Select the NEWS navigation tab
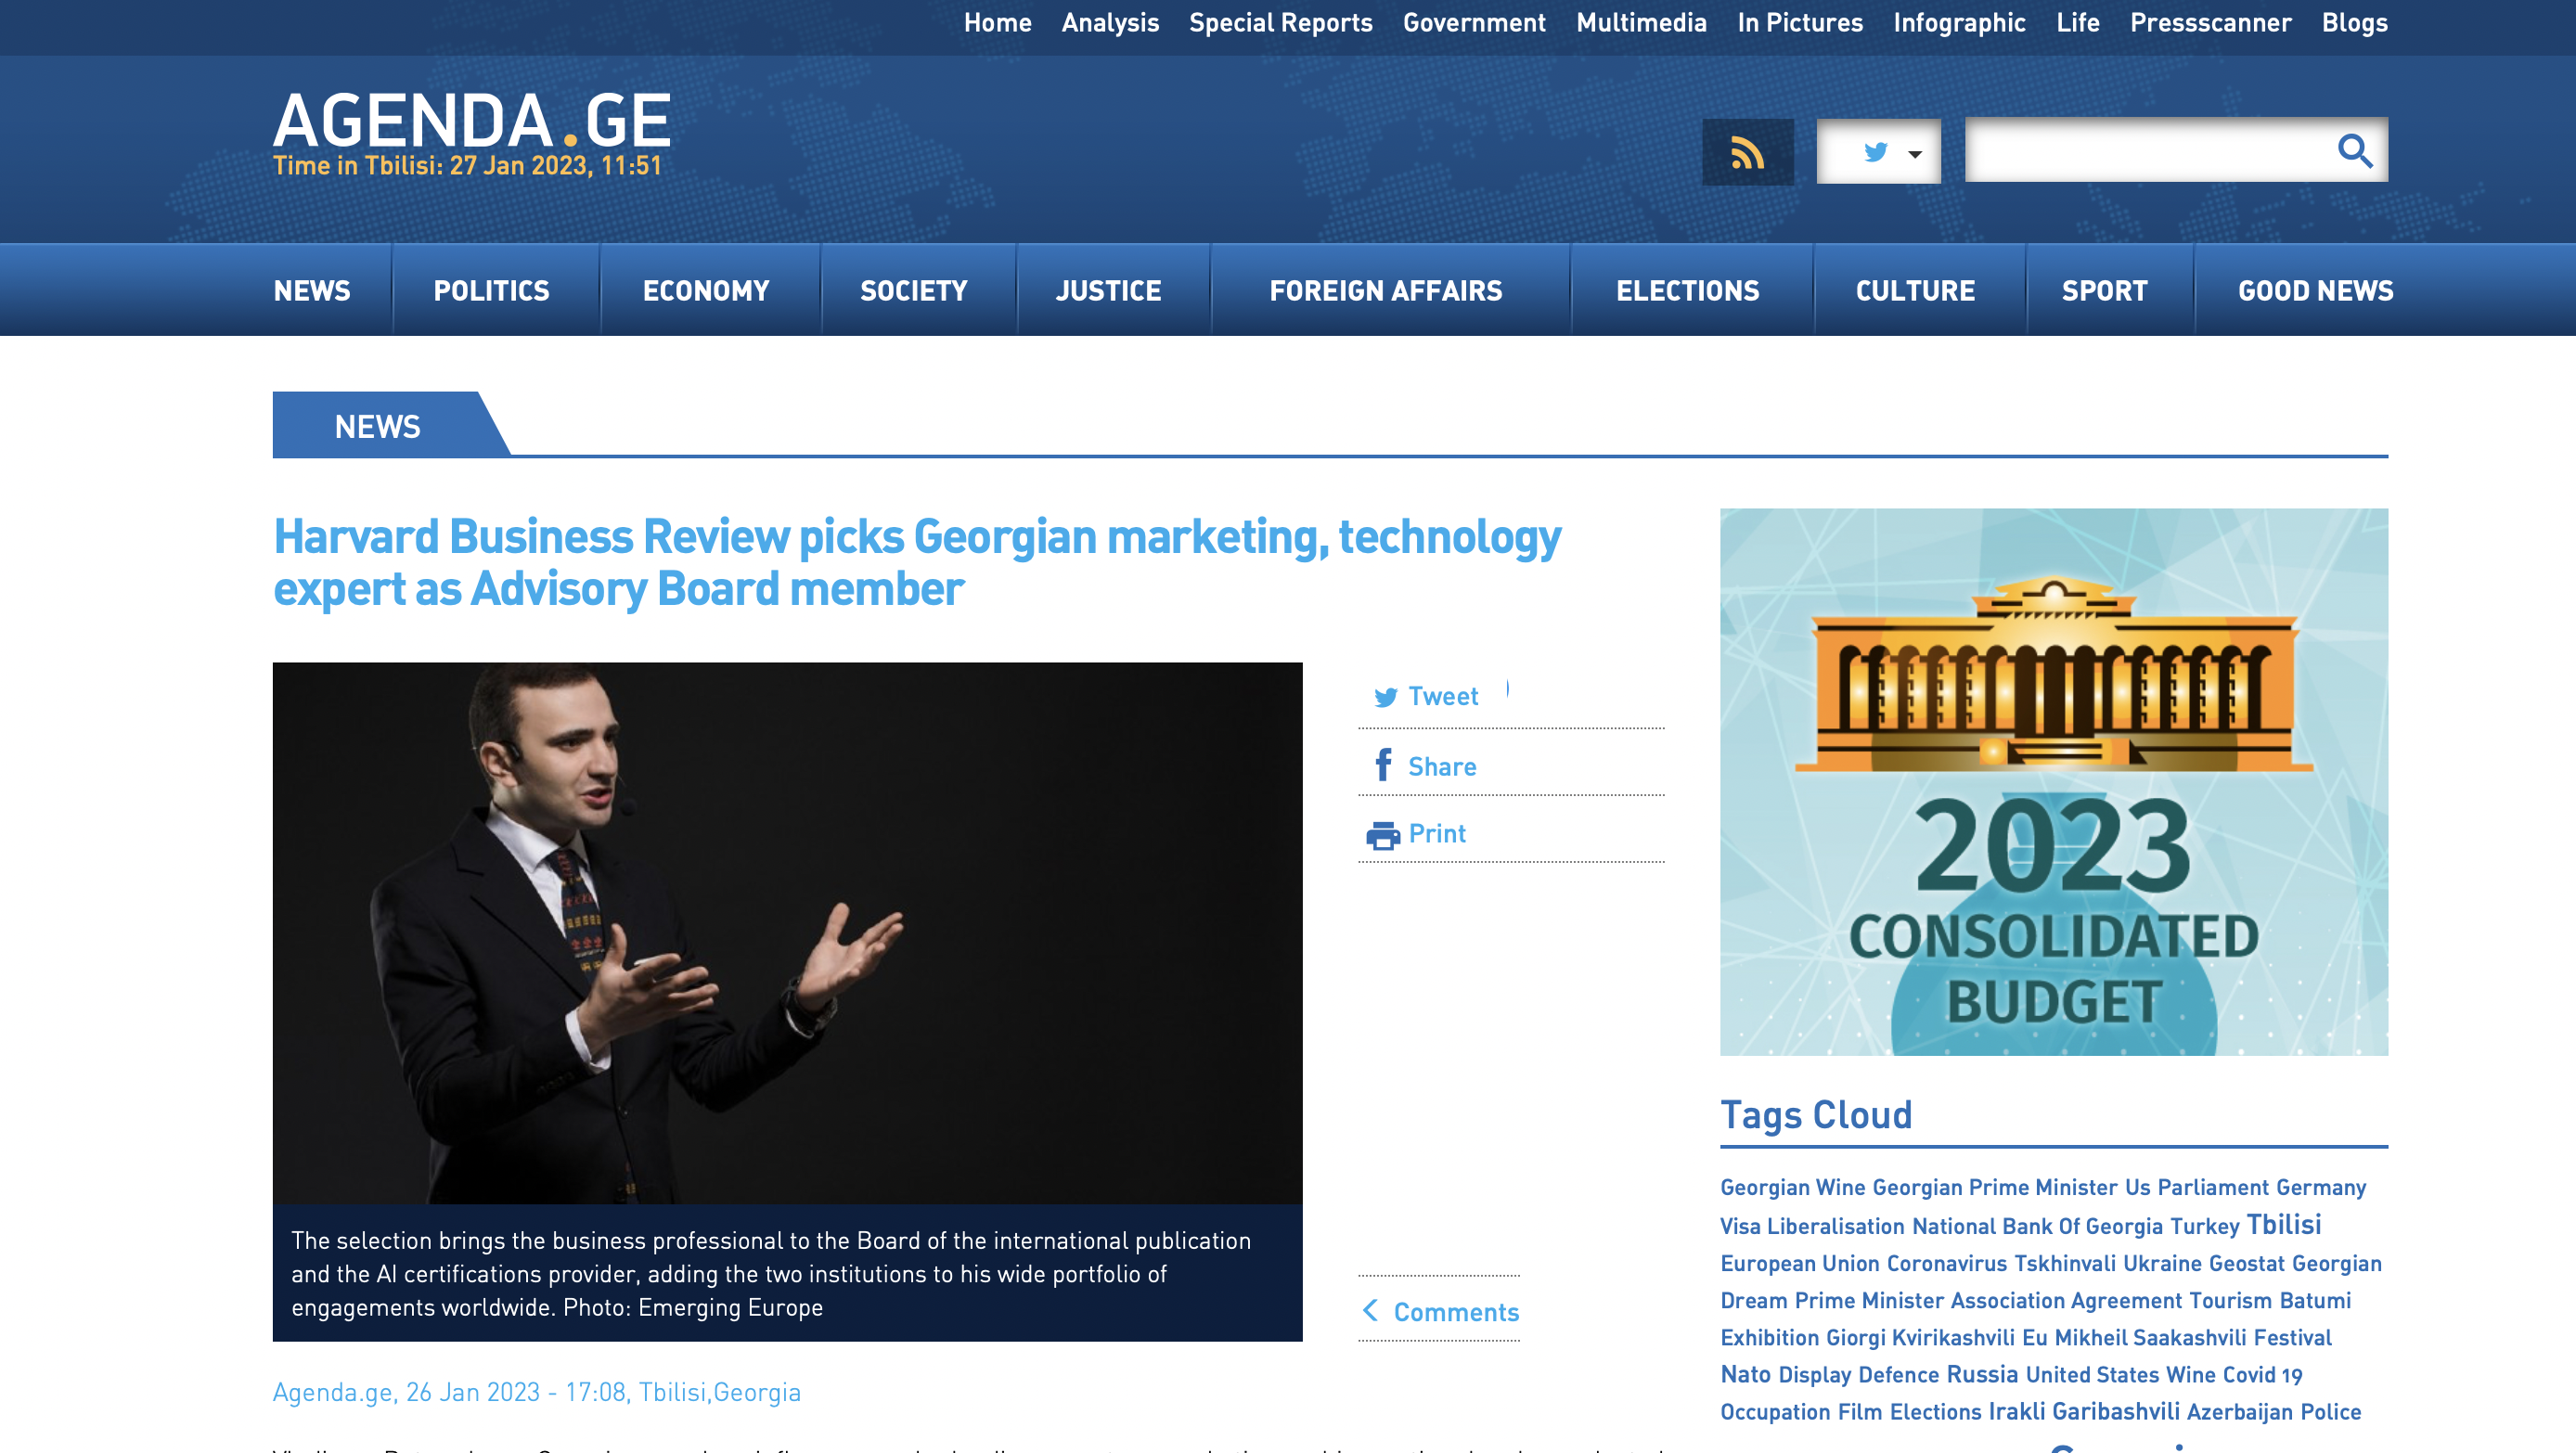2576x1453 pixels. pyautogui.click(x=312, y=290)
